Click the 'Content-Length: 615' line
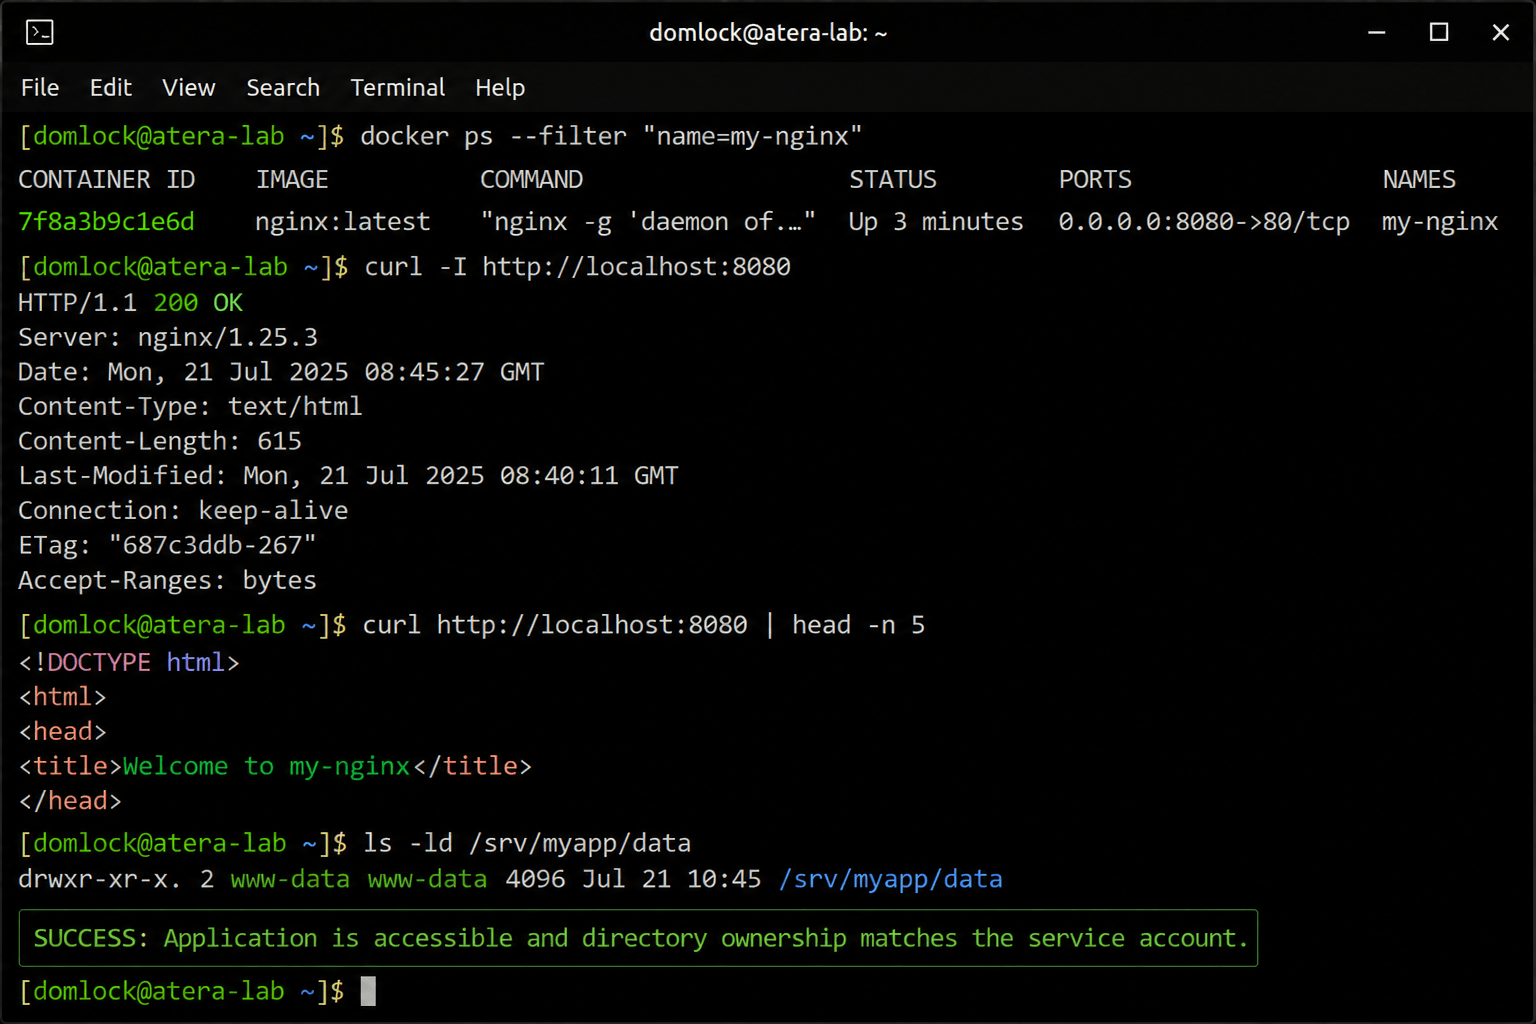The image size is (1536, 1024). point(160,441)
